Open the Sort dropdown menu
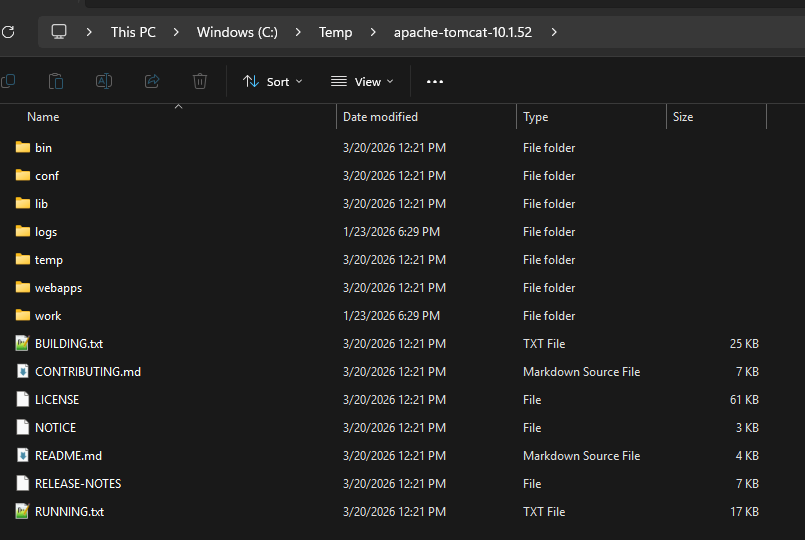 272,82
